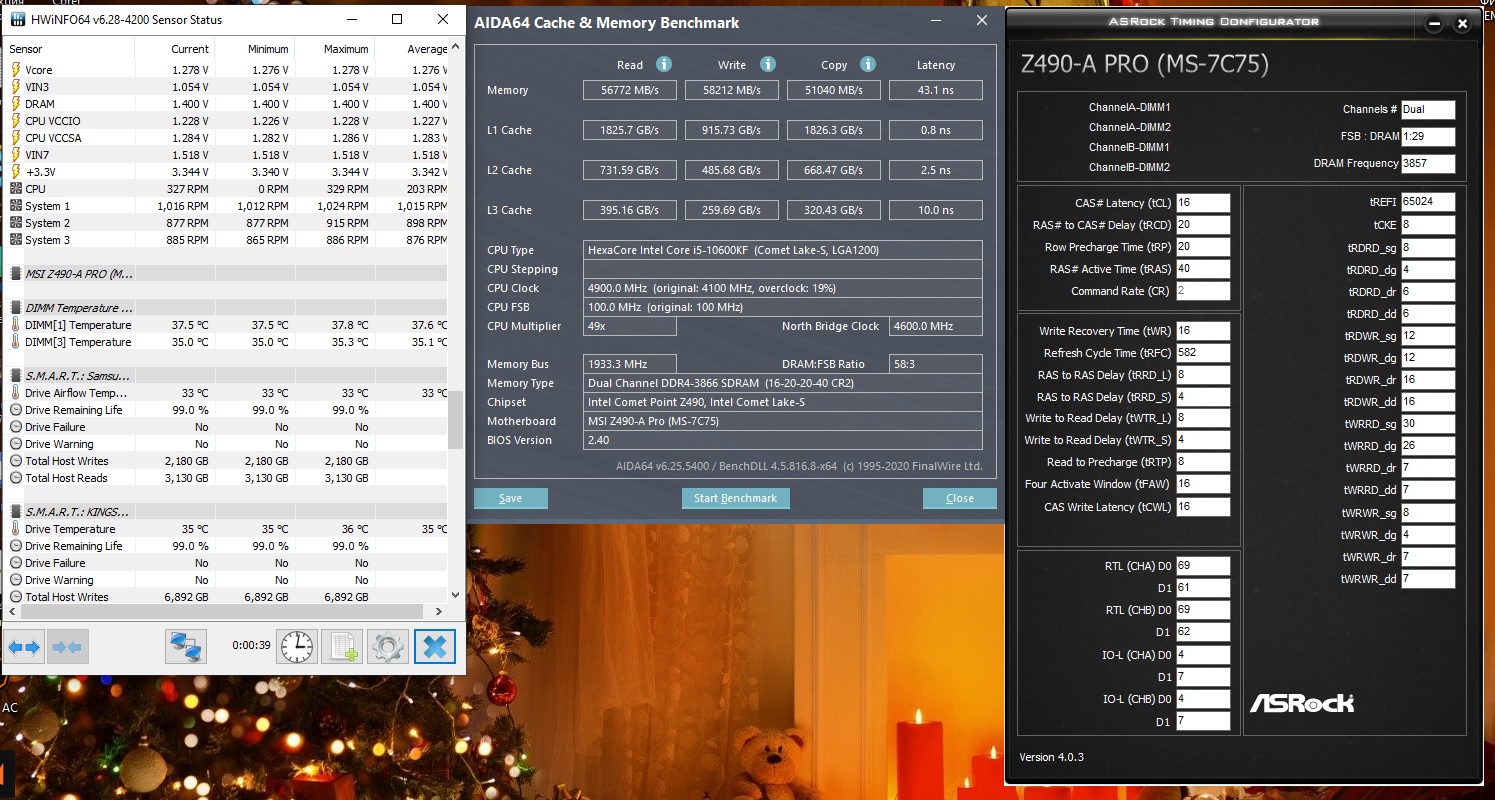
Task: Select the Total Host Reads row
Action: (x=227, y=478)
